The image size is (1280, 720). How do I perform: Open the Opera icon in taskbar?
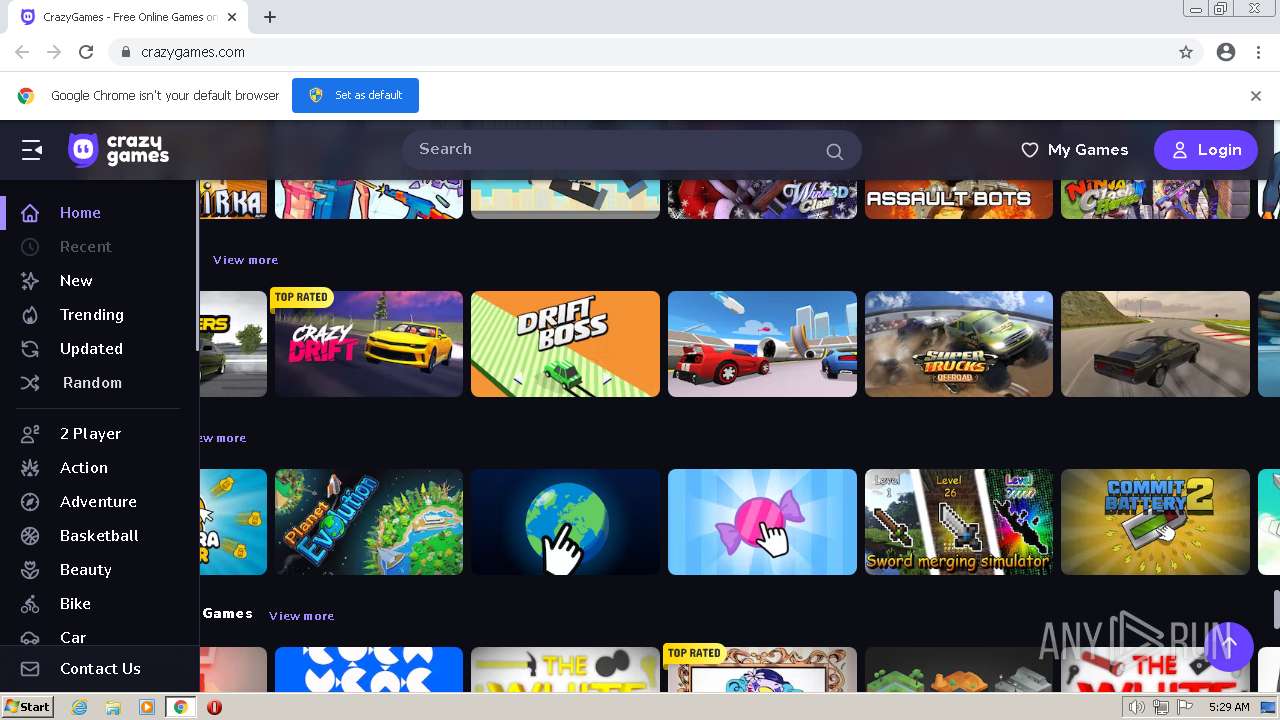click(214, 707)
